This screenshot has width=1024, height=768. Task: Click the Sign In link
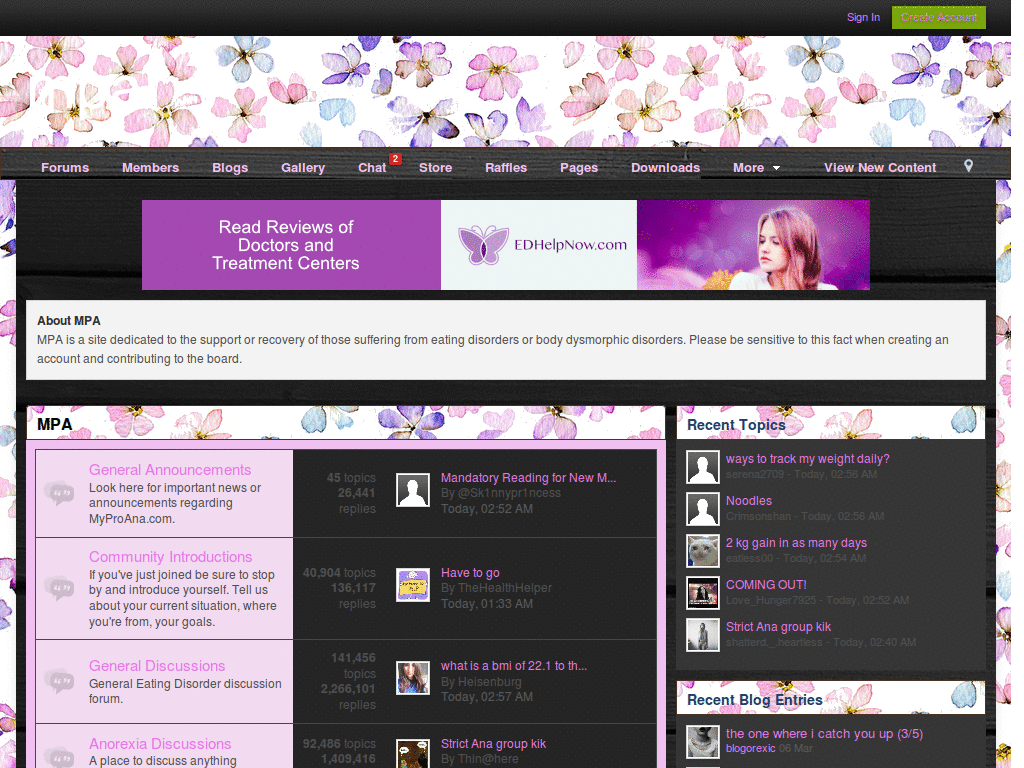coord(863,17)
